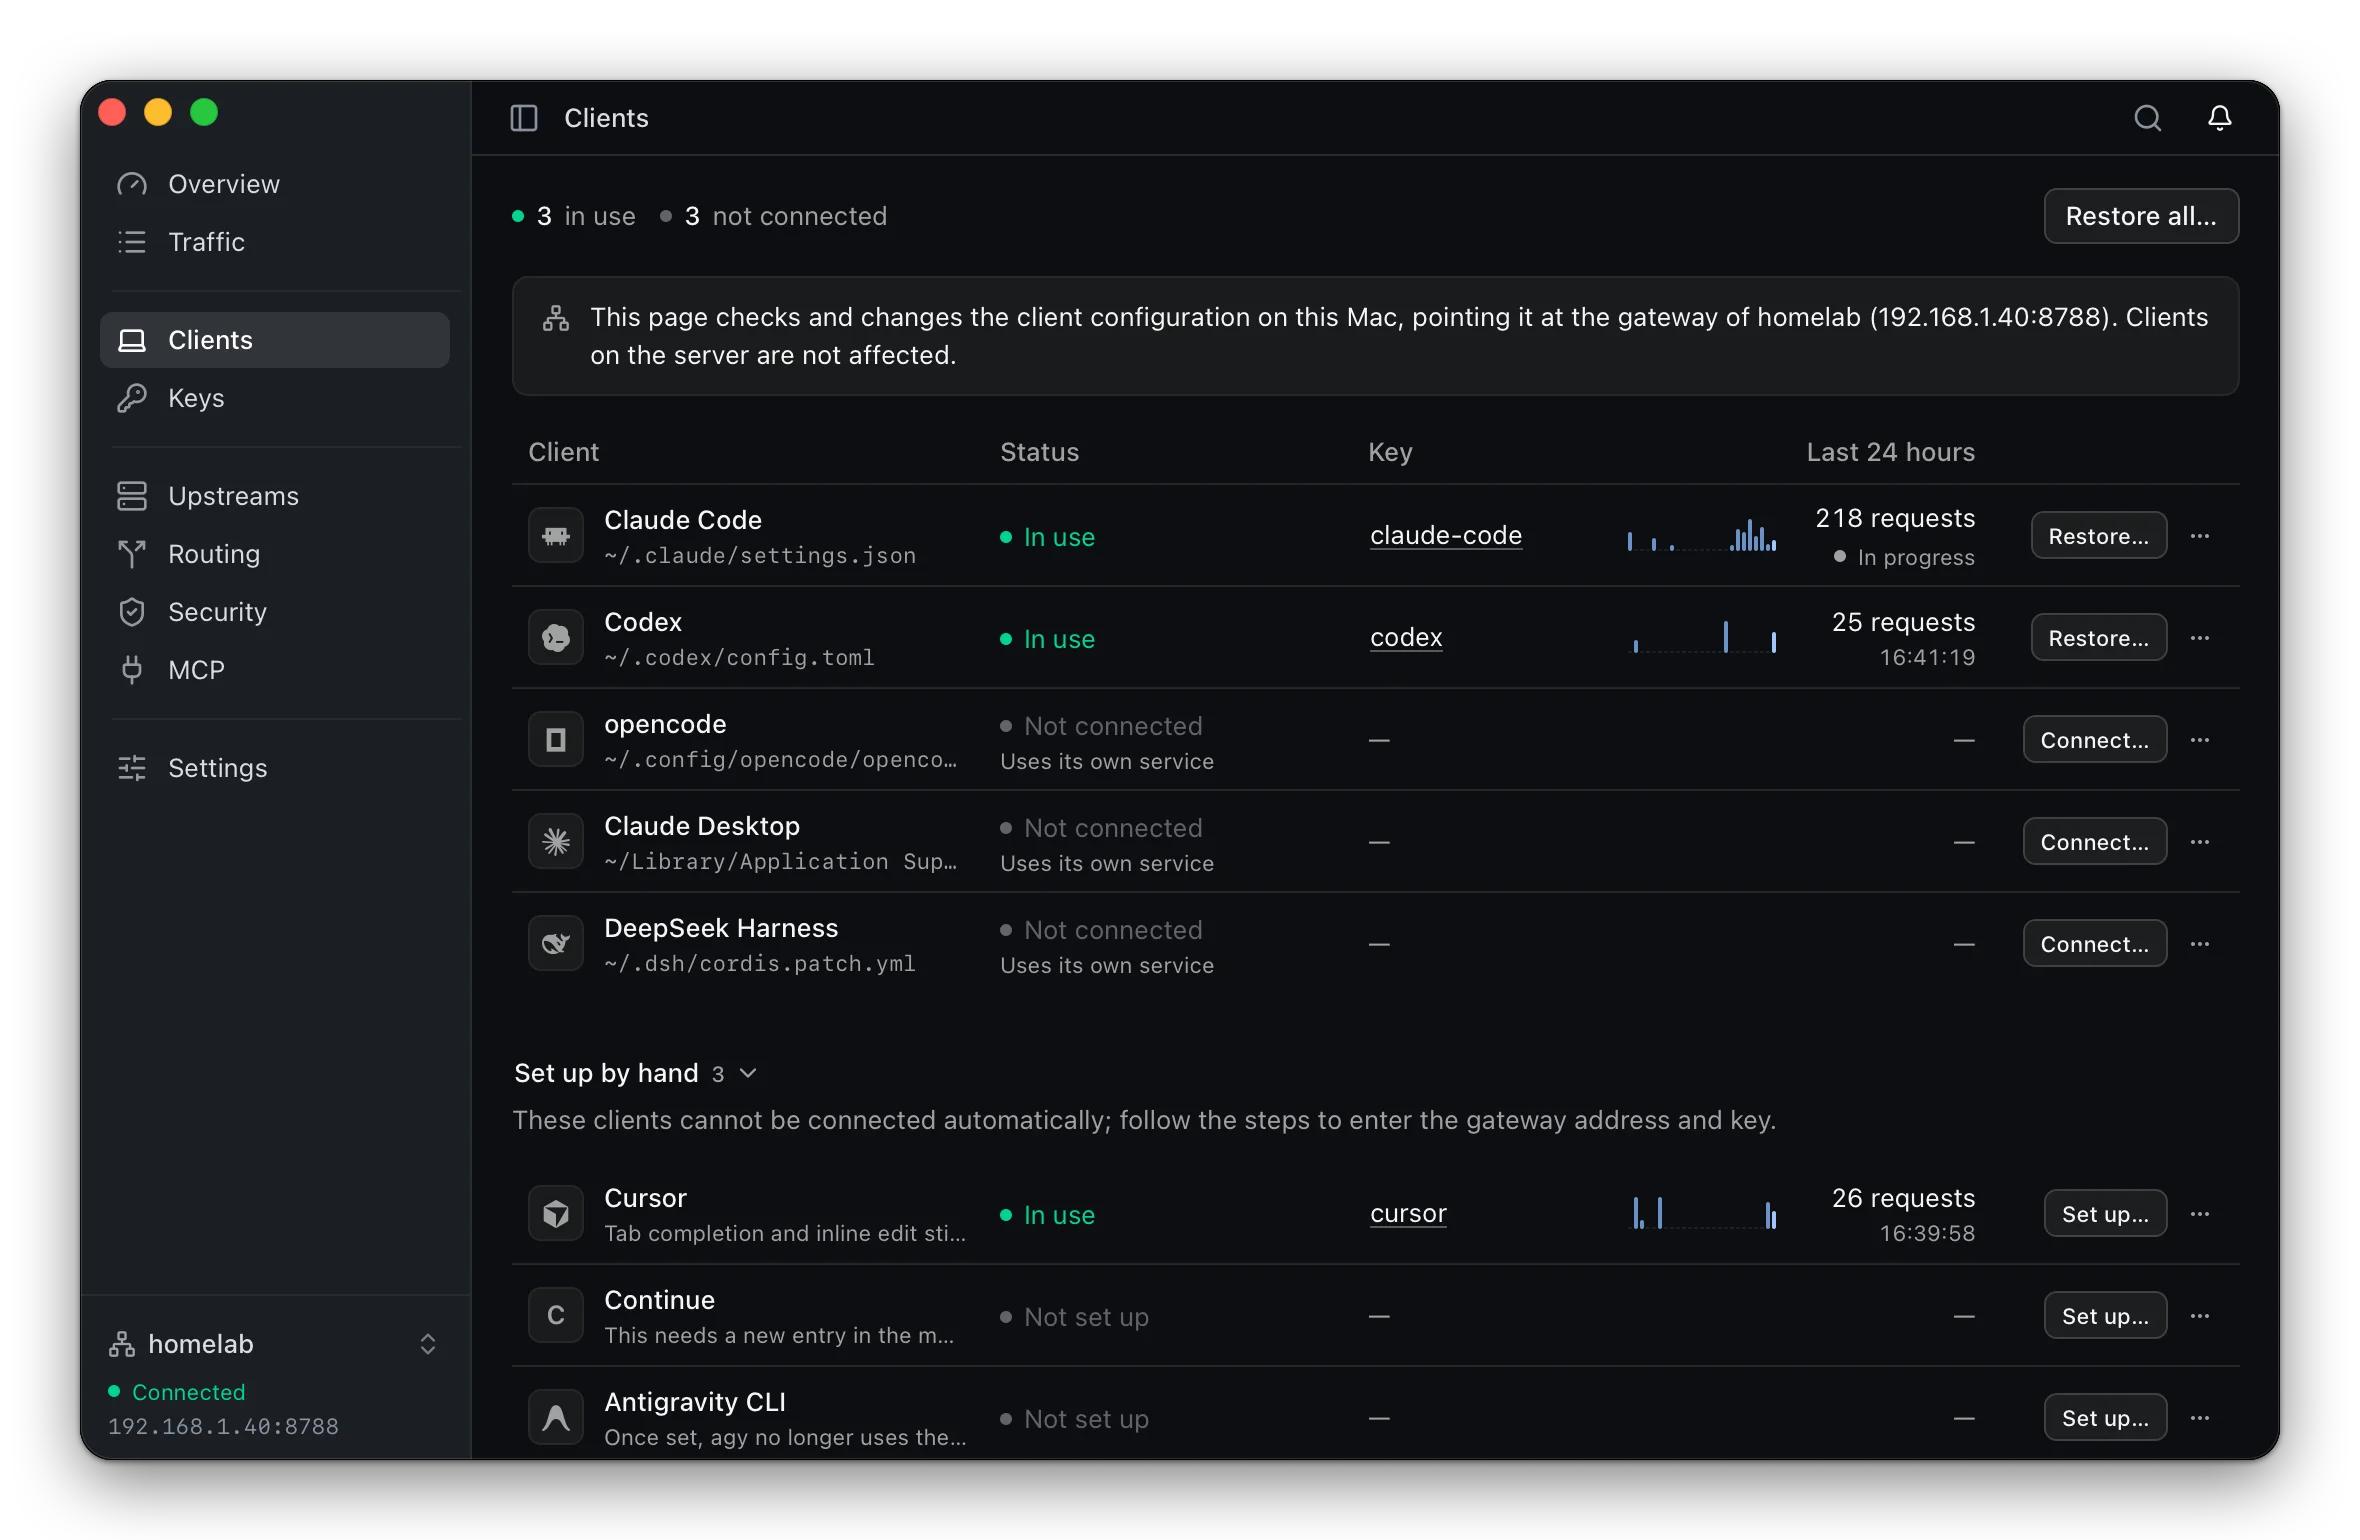Image resolution: width=2360 pixels, height=1540 pixels.
Task: Go to Overview in sidebar
Action: click(x=275, y=184)
